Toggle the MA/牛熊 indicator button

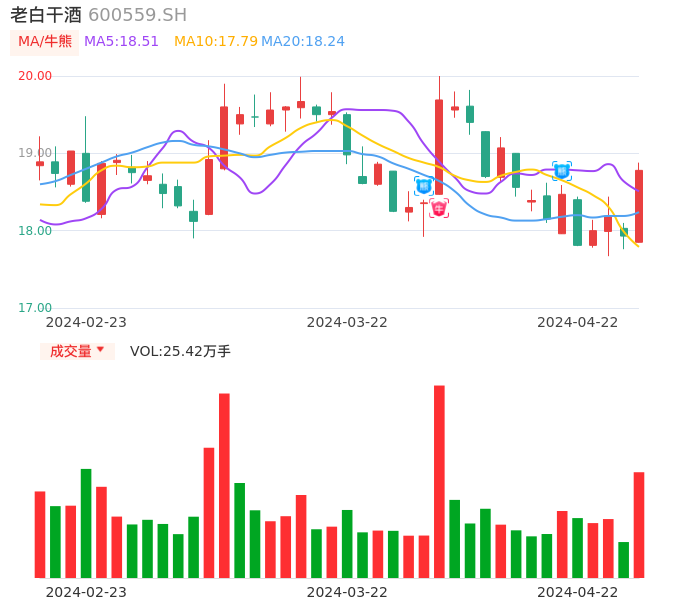tap(44, 42)
